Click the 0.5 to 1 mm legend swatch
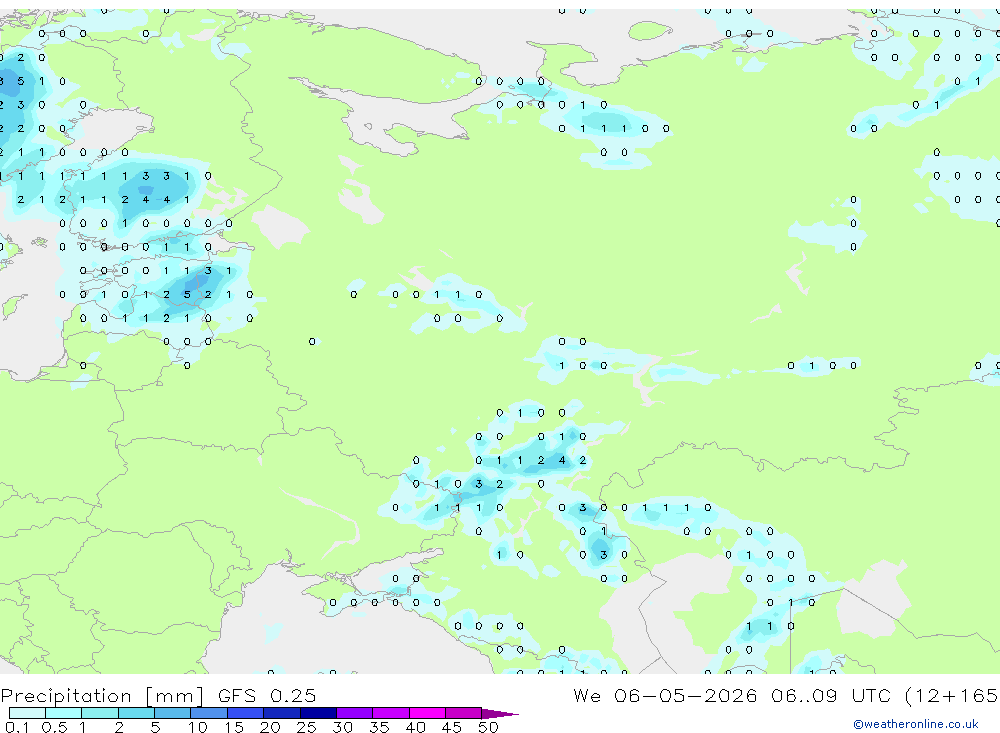This screenshot has height=733, width=1000. [64, 713]
